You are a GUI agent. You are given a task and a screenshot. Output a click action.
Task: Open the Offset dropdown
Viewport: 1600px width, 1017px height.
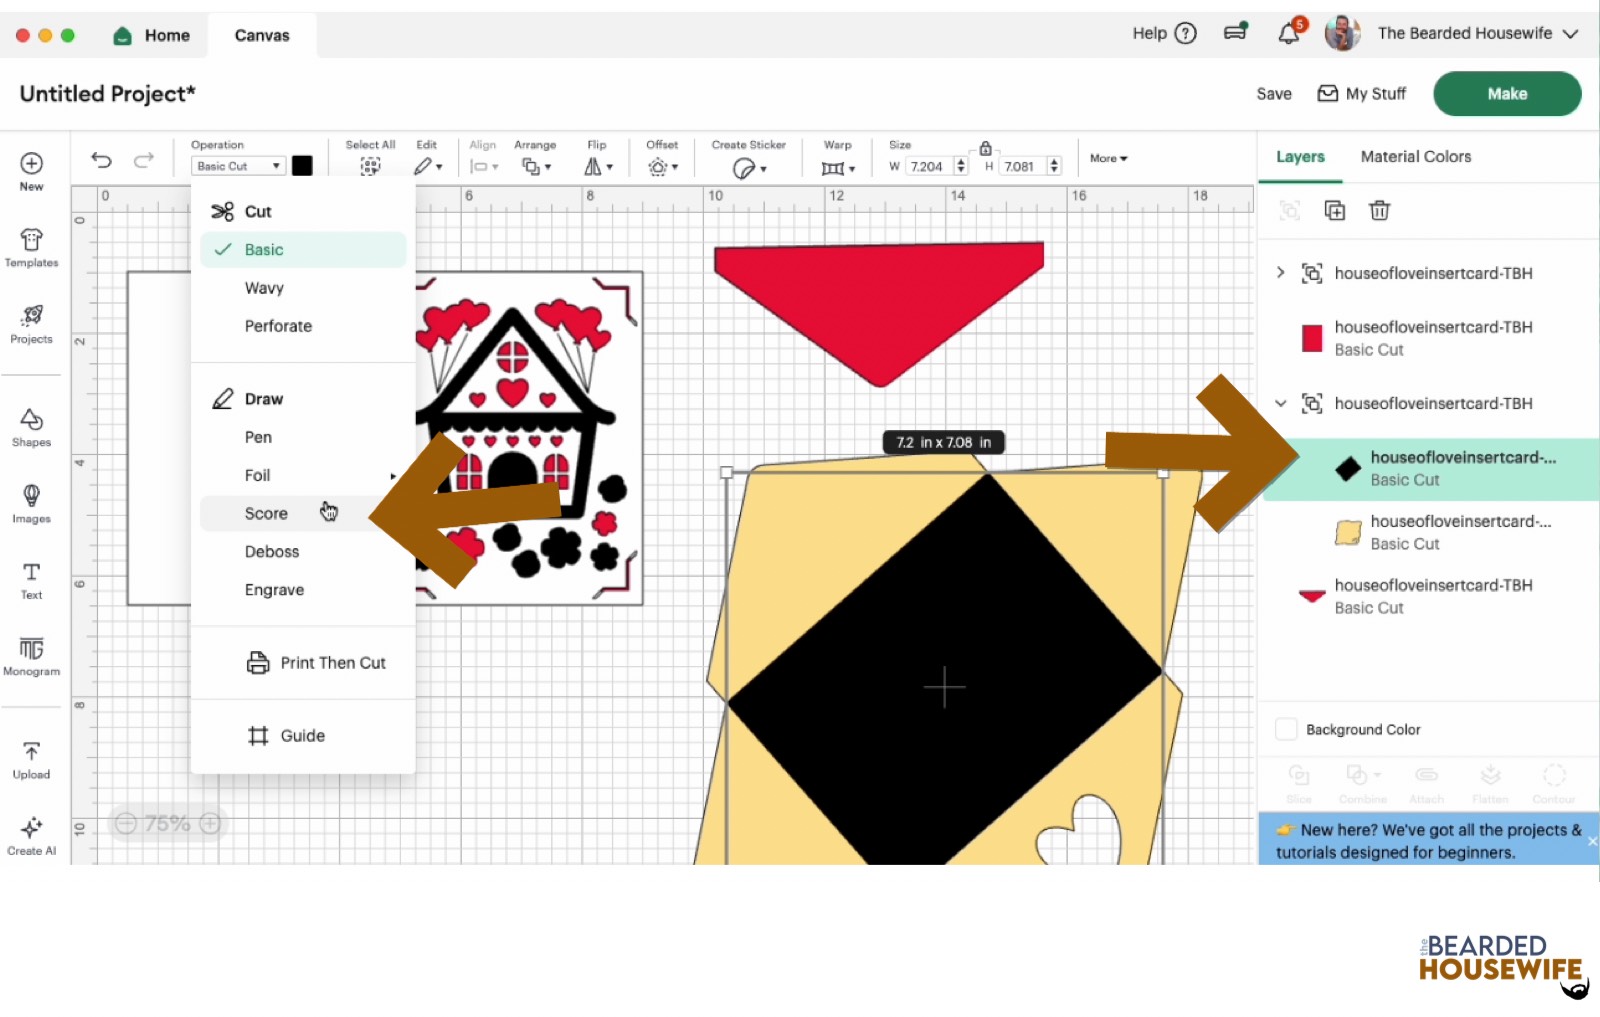tap(662, 167)
